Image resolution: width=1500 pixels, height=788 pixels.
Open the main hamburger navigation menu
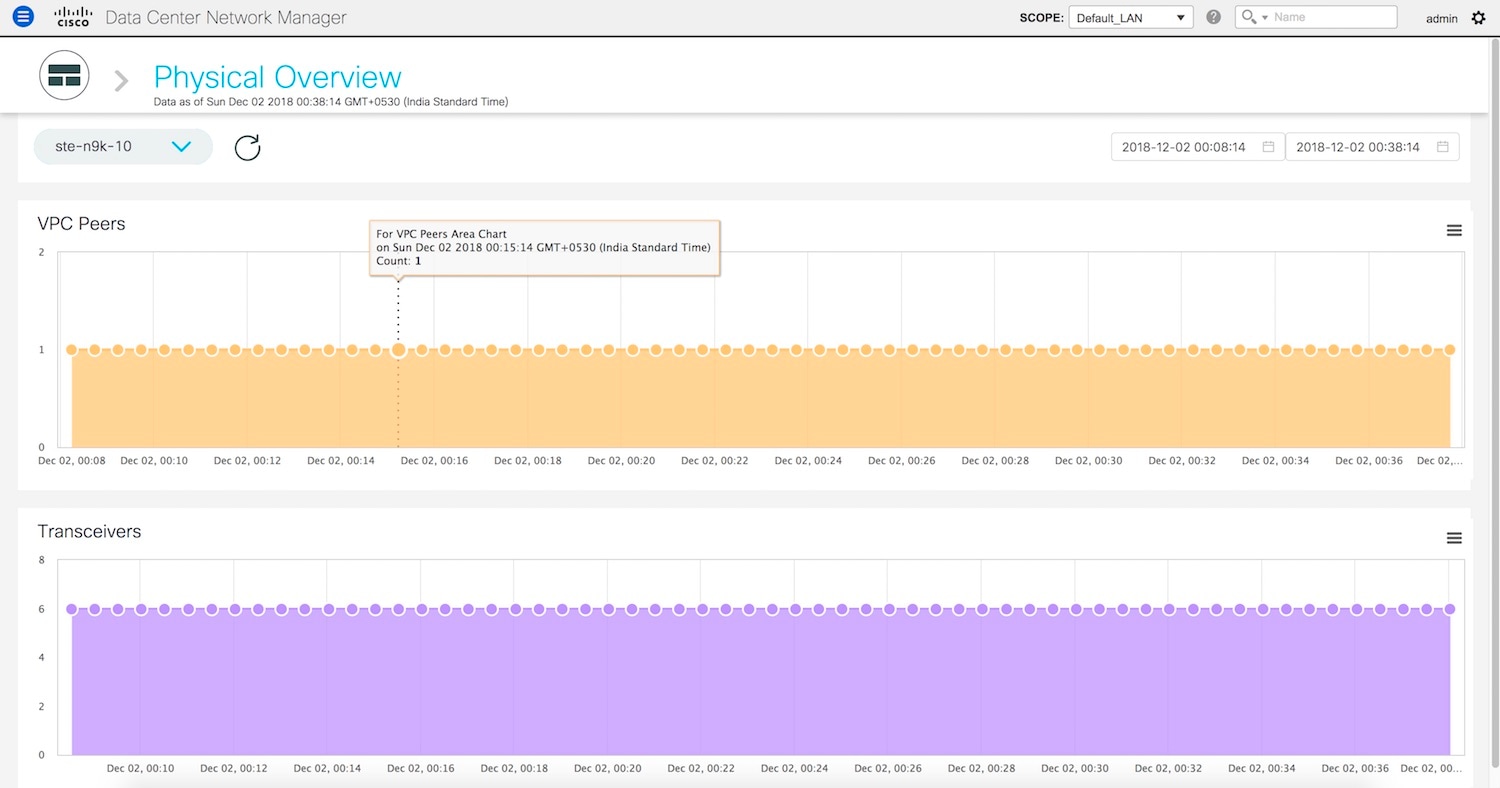(x=22, y=17)
